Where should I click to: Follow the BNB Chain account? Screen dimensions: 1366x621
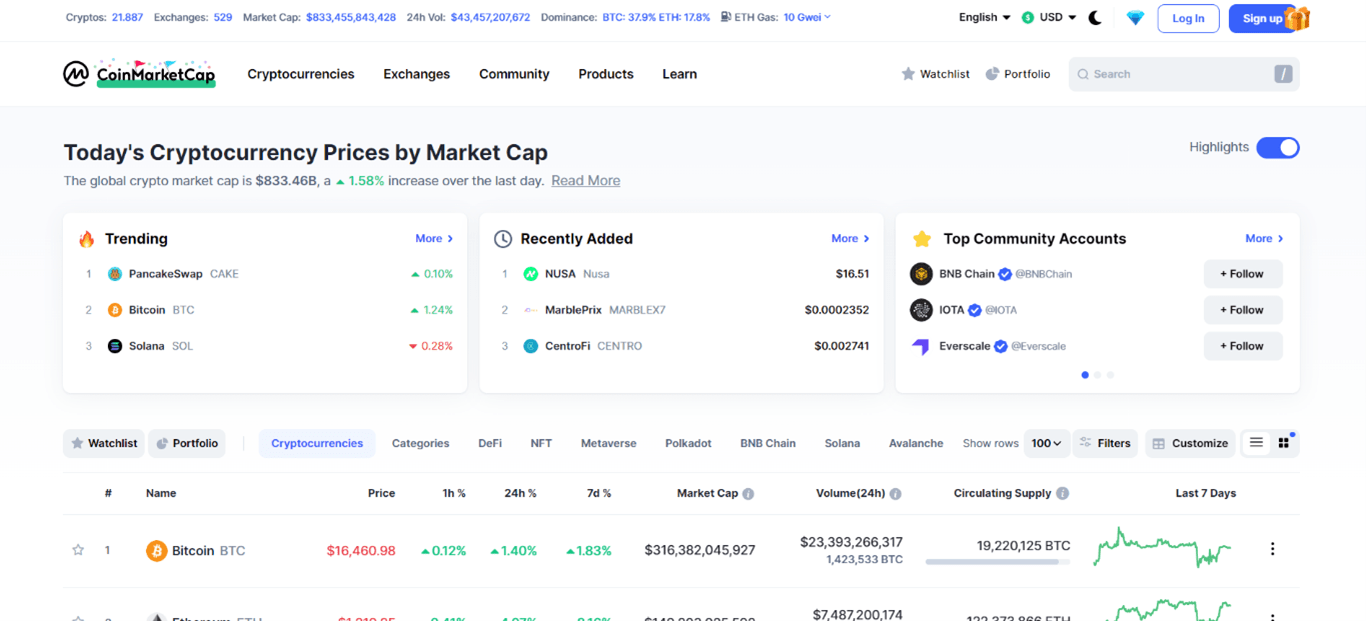point(1243,274)
